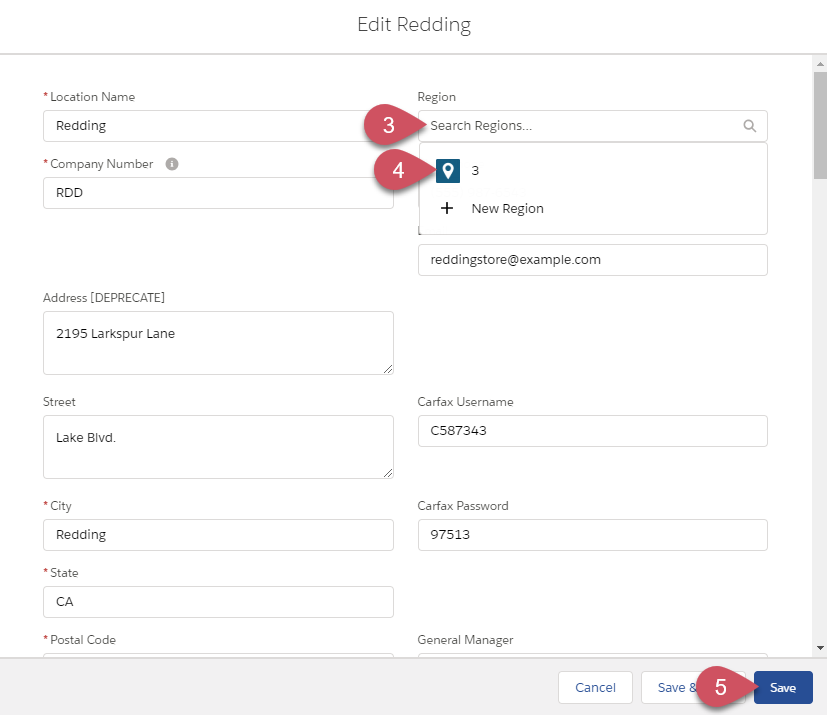This screenshot has height=715, width=827.
Task: Click the scrollbar up arrow
Action: click(x=820, y=63)
